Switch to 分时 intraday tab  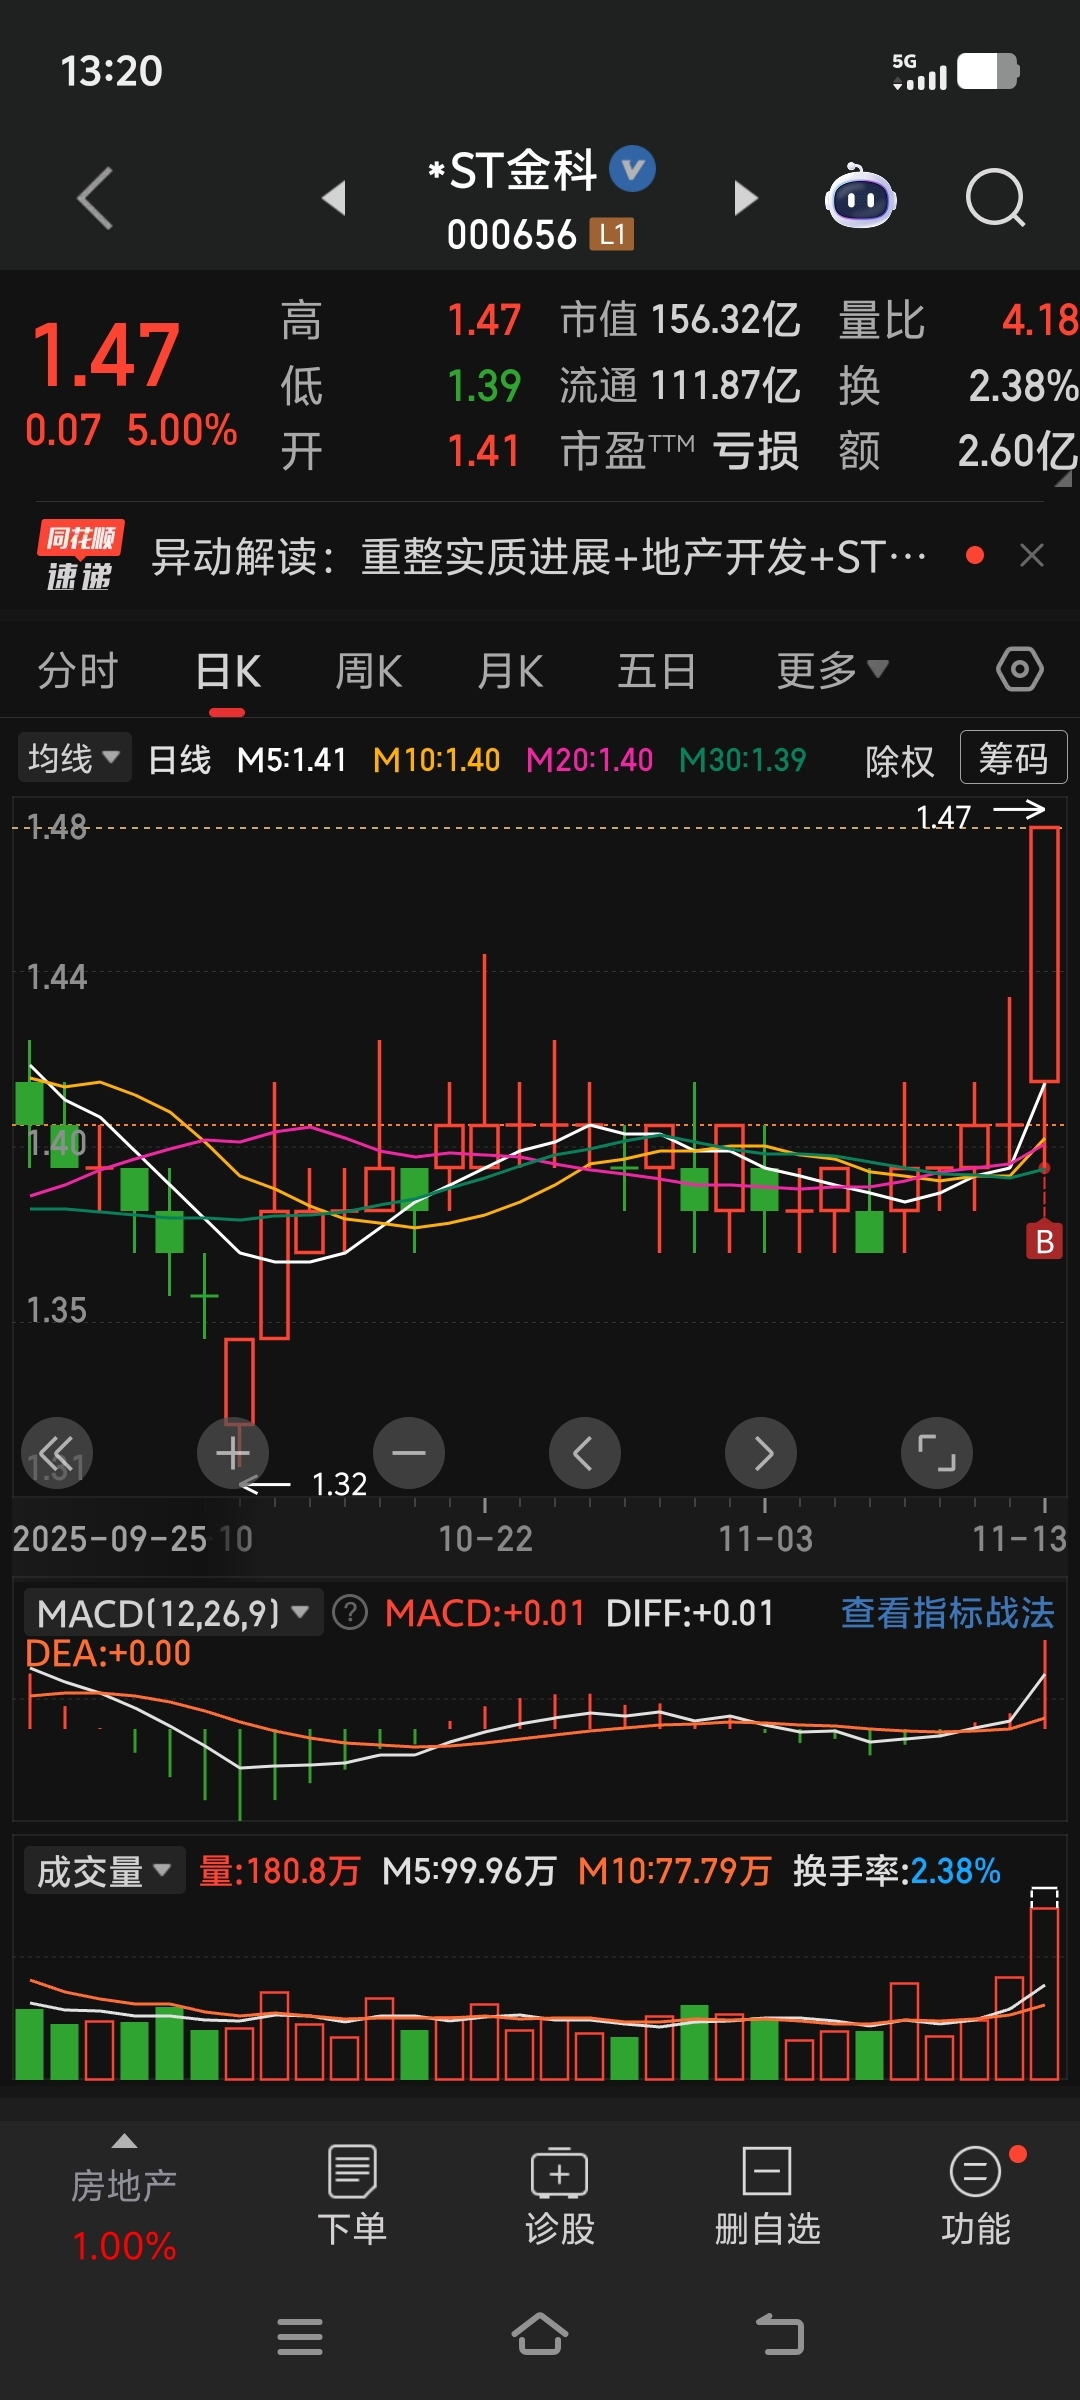pos(78,670)
